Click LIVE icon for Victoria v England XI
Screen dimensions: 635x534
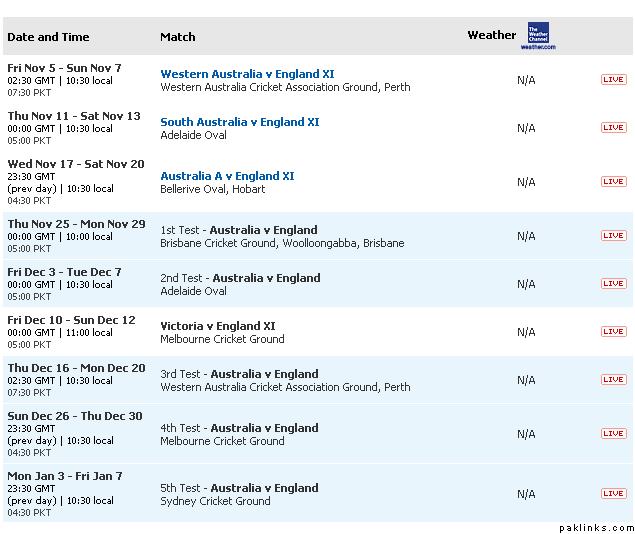613,332
